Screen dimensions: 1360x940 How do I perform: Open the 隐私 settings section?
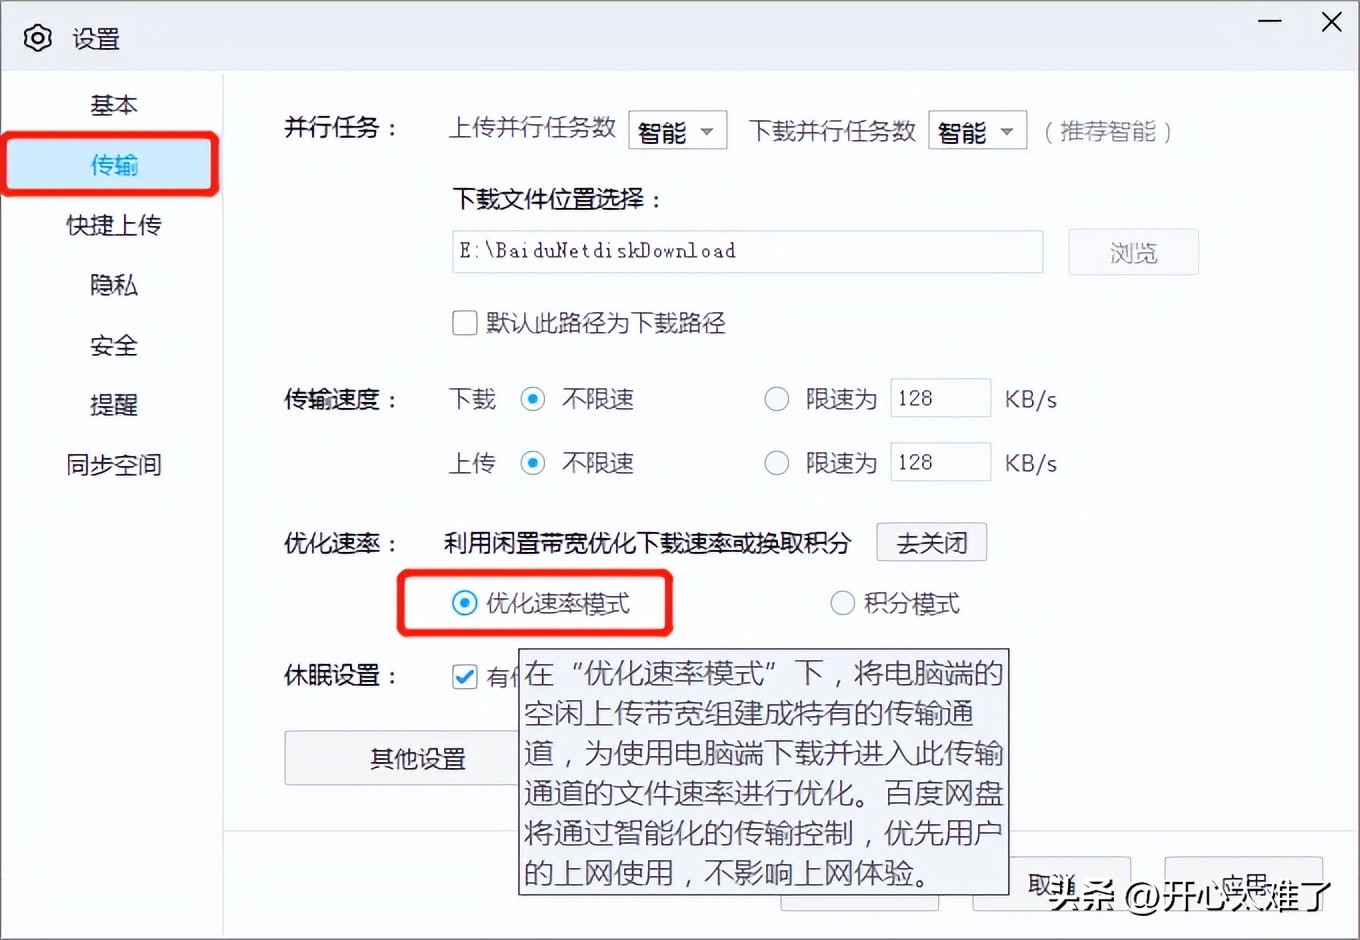(113, 285)
